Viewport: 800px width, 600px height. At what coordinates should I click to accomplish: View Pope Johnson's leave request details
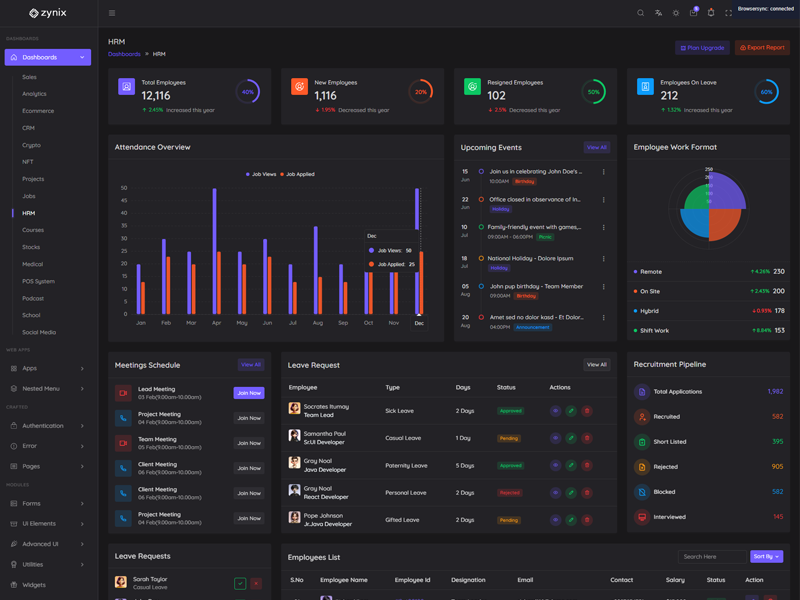tap(555, 520)
